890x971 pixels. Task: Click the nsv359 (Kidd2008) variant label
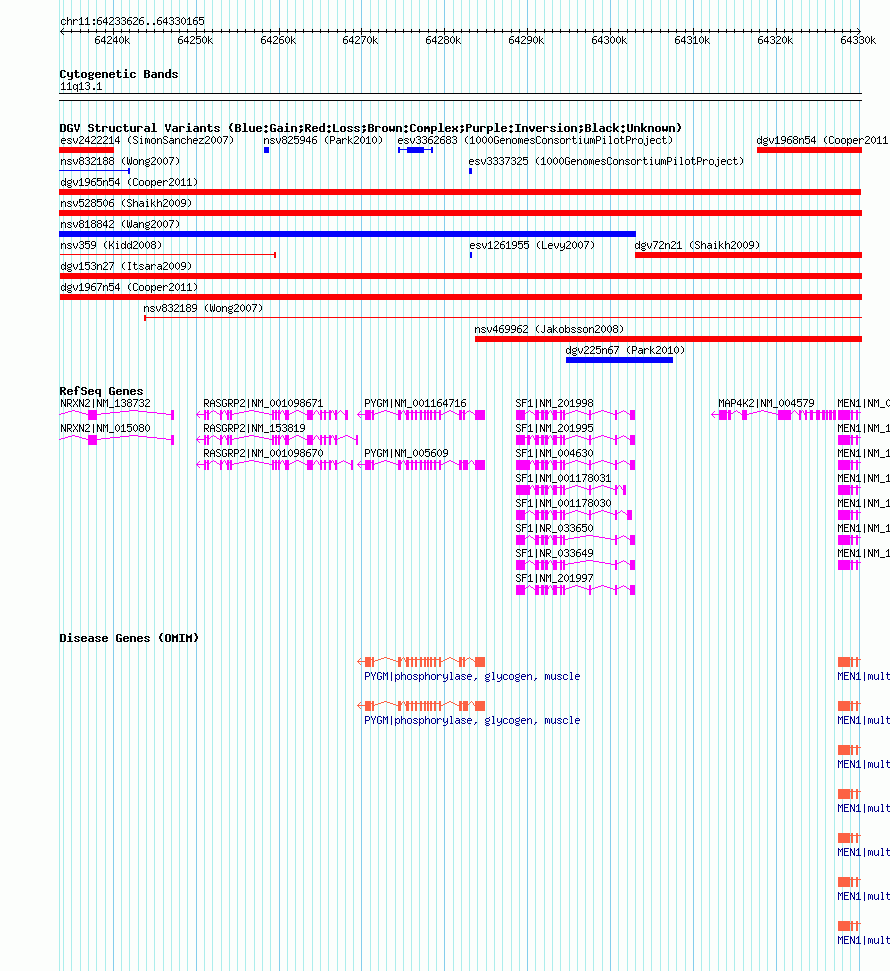tap(111, 246)
